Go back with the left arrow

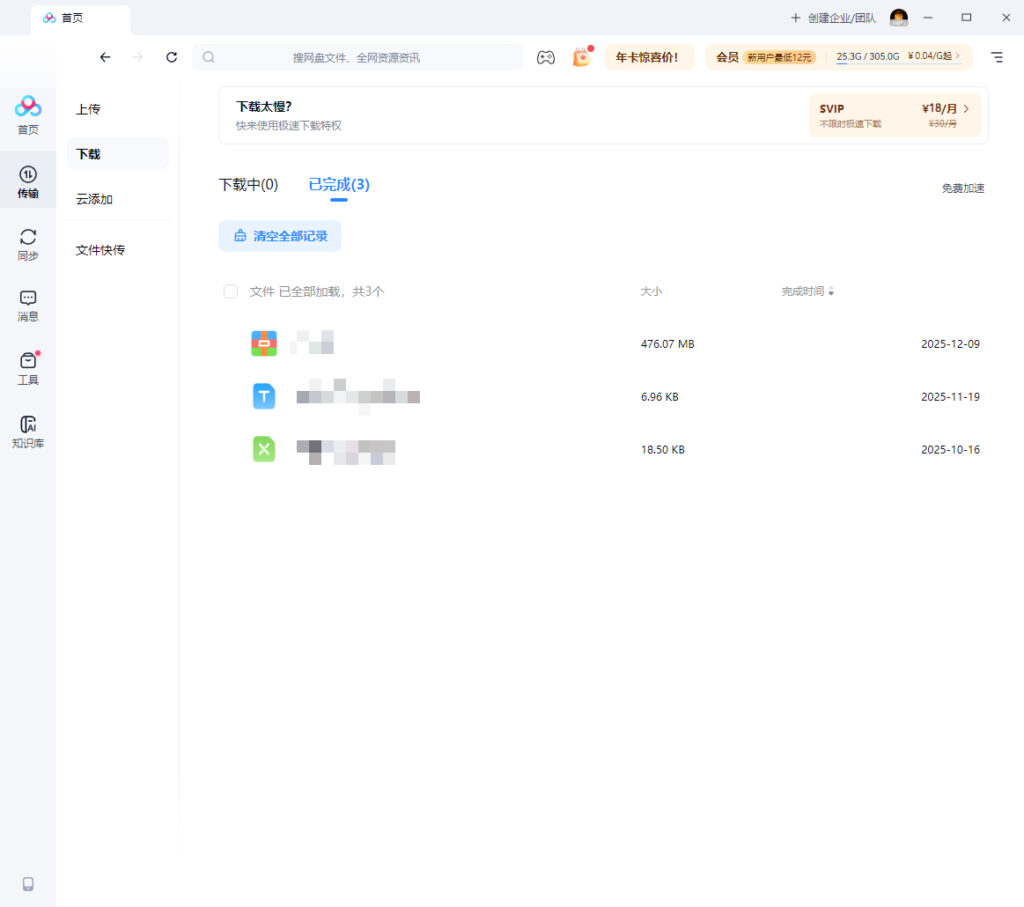[105, 57]
